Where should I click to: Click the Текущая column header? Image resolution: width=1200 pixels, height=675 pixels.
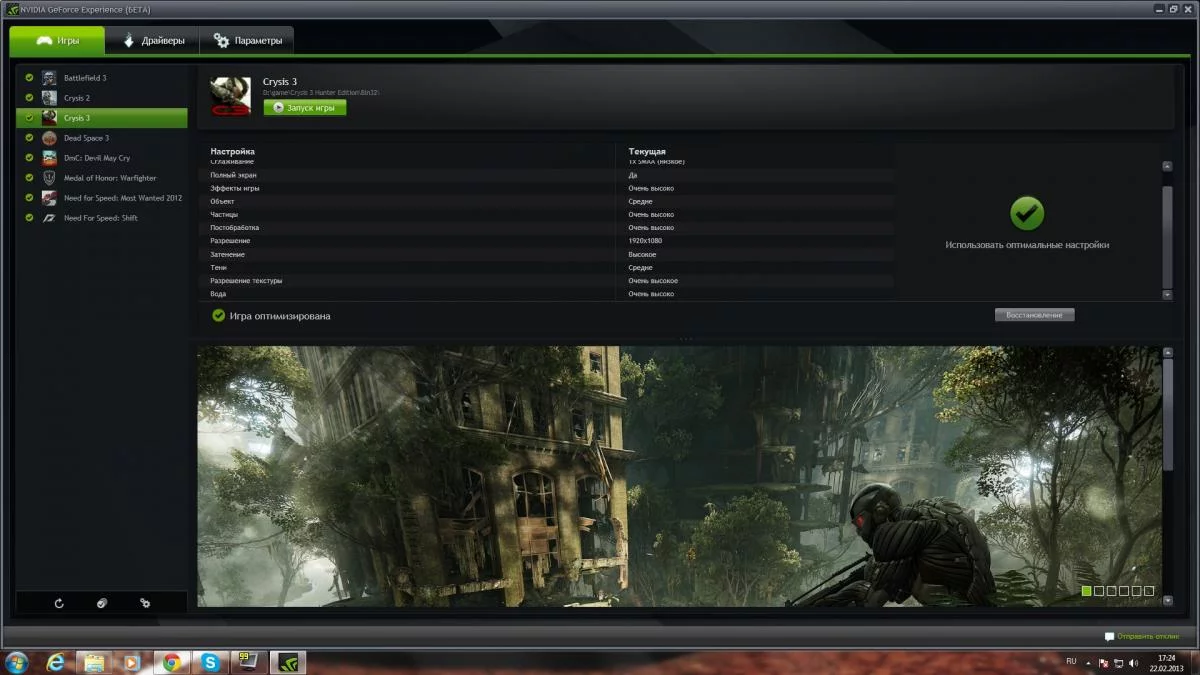coord(647,152)
